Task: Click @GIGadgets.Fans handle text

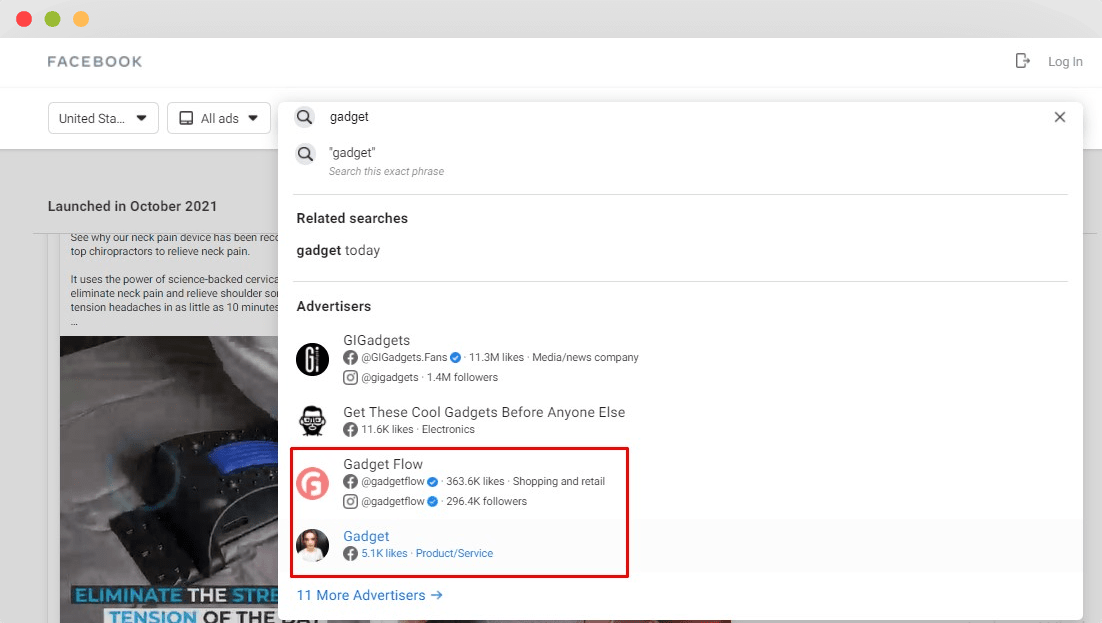Action: pyautogui.click(x=404, y=357)
